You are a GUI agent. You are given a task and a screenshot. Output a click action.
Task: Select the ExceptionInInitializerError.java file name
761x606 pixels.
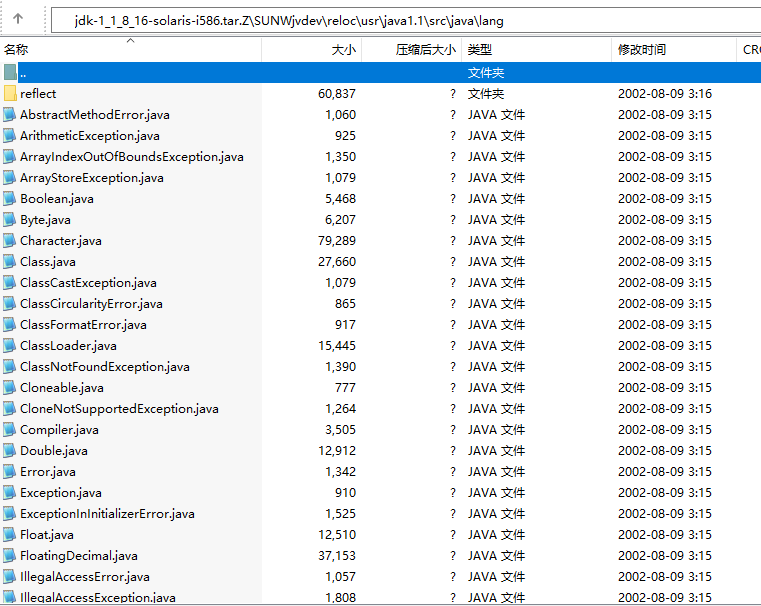[107, 514]
